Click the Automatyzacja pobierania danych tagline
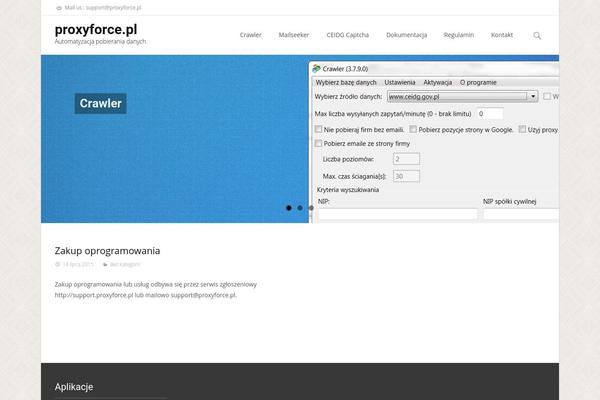This screenshot has width=600, height=400. click(x=100, y=41)
